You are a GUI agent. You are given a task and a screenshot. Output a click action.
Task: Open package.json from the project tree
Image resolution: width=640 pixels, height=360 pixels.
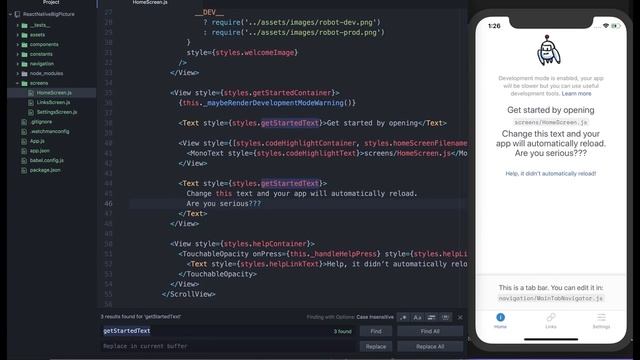(45, 170)
